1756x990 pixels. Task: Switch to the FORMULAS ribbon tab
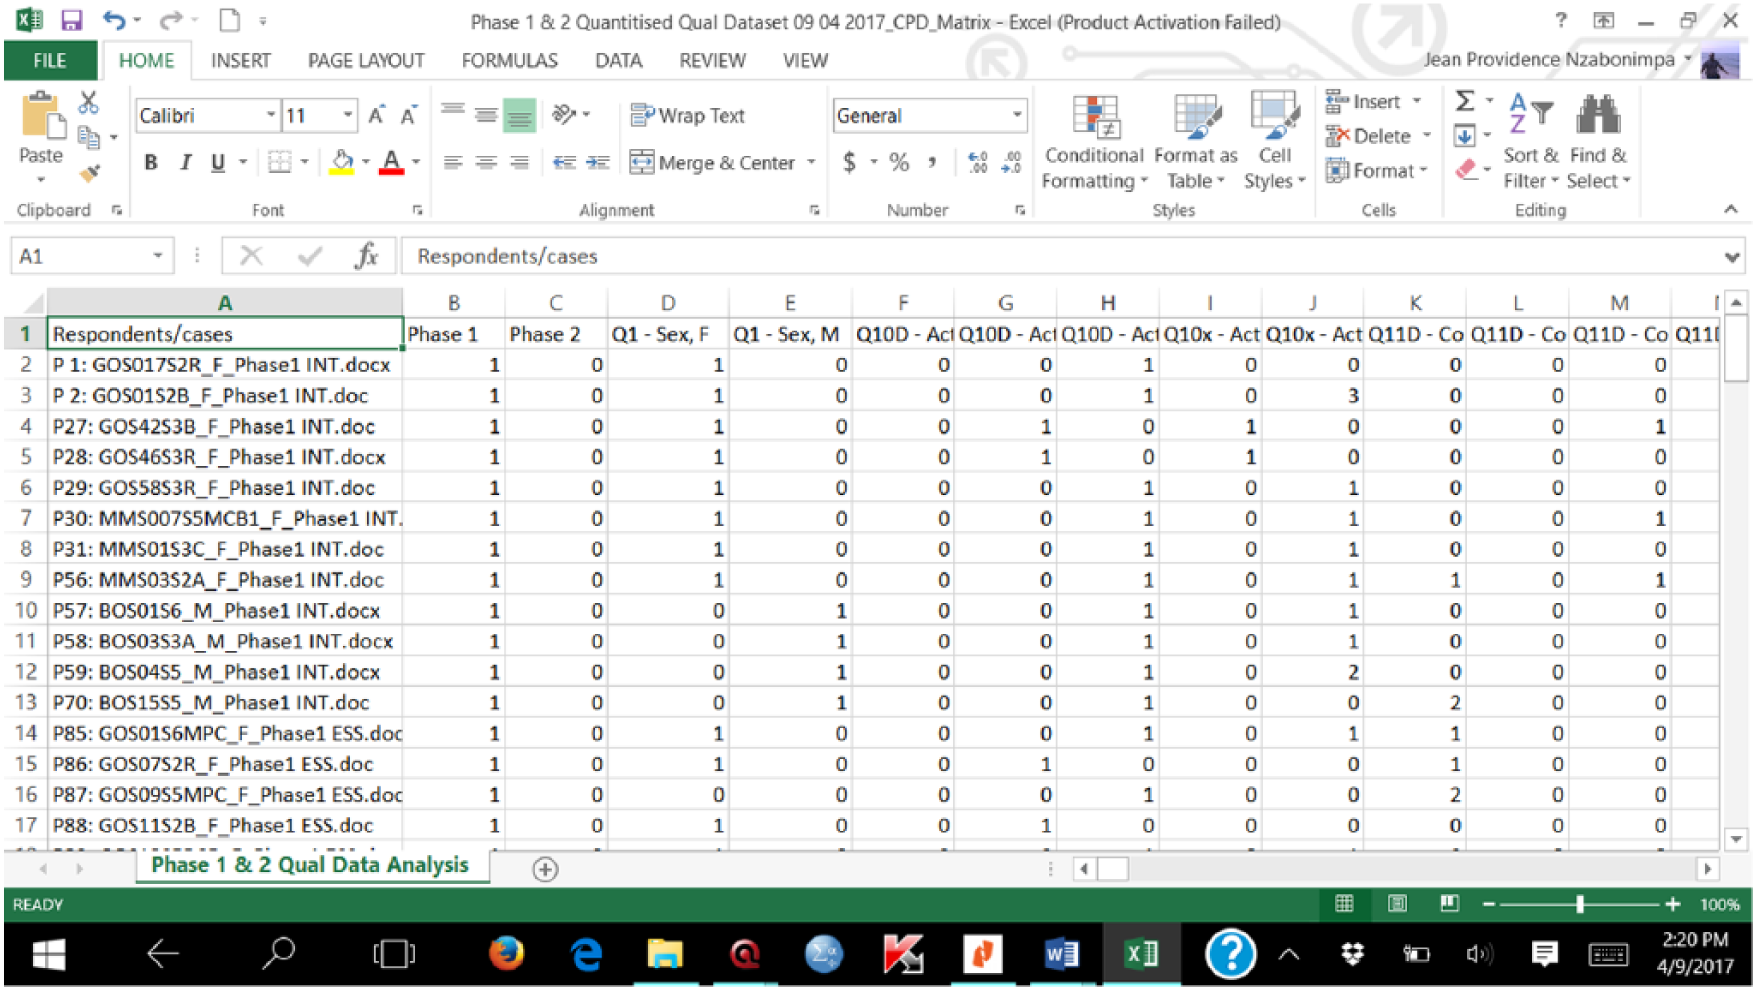click(509, 61)
